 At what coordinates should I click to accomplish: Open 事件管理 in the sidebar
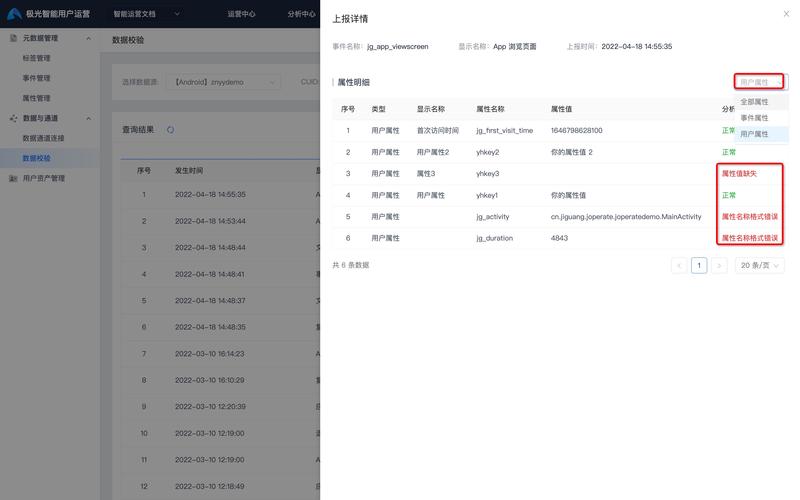click(x=36, y=78)
